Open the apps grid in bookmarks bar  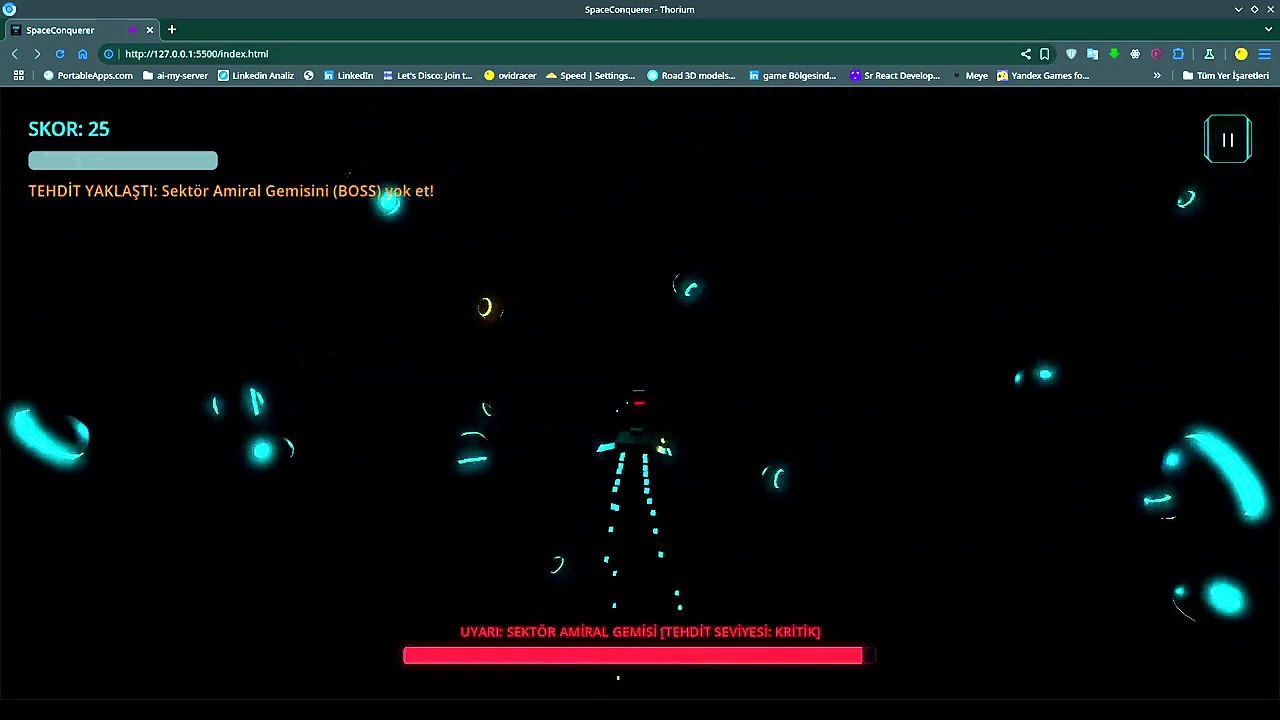[x=18, y=76]
